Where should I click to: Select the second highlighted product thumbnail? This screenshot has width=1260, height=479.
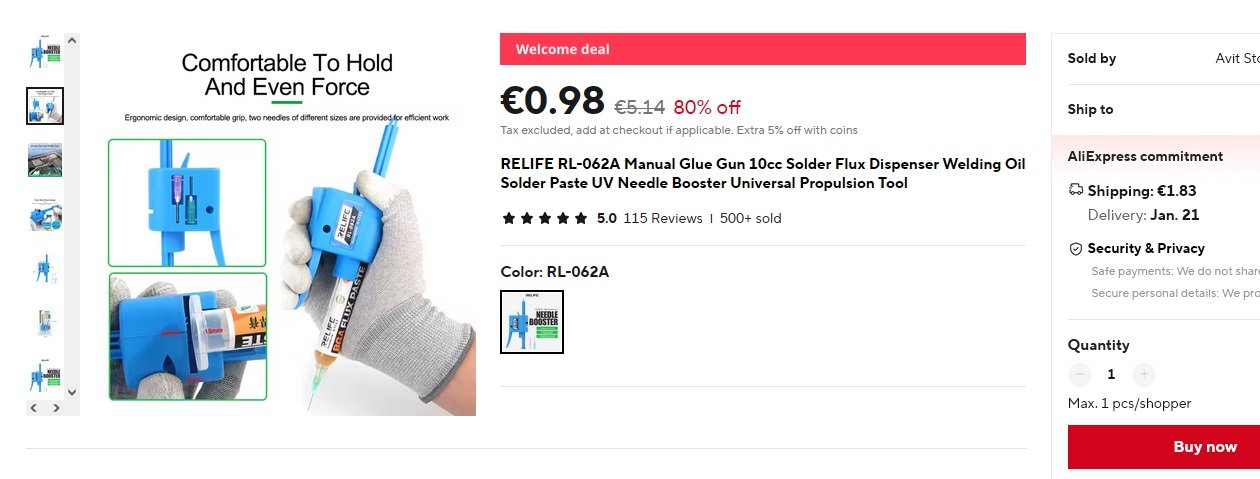point(45,106)
